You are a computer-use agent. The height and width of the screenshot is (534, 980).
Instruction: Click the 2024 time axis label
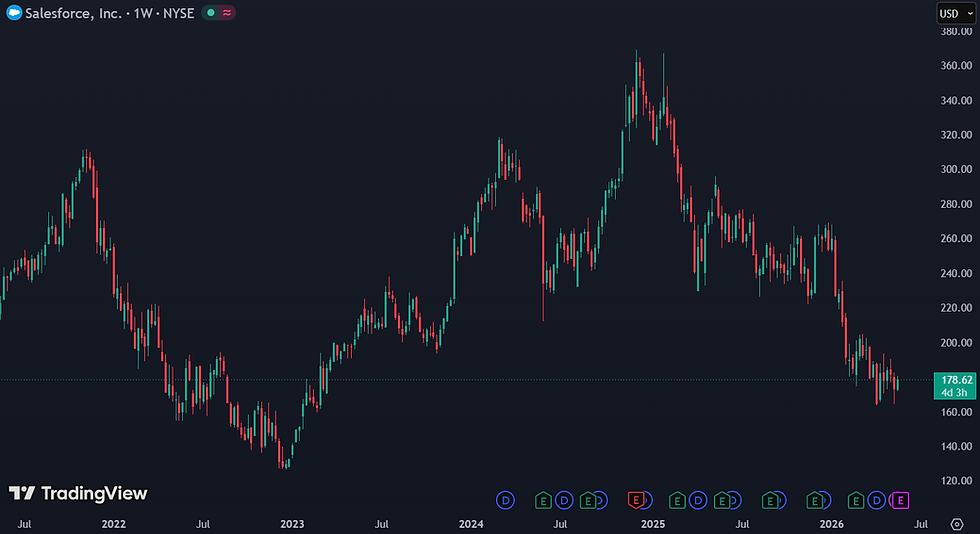click(x=471, y=524)
